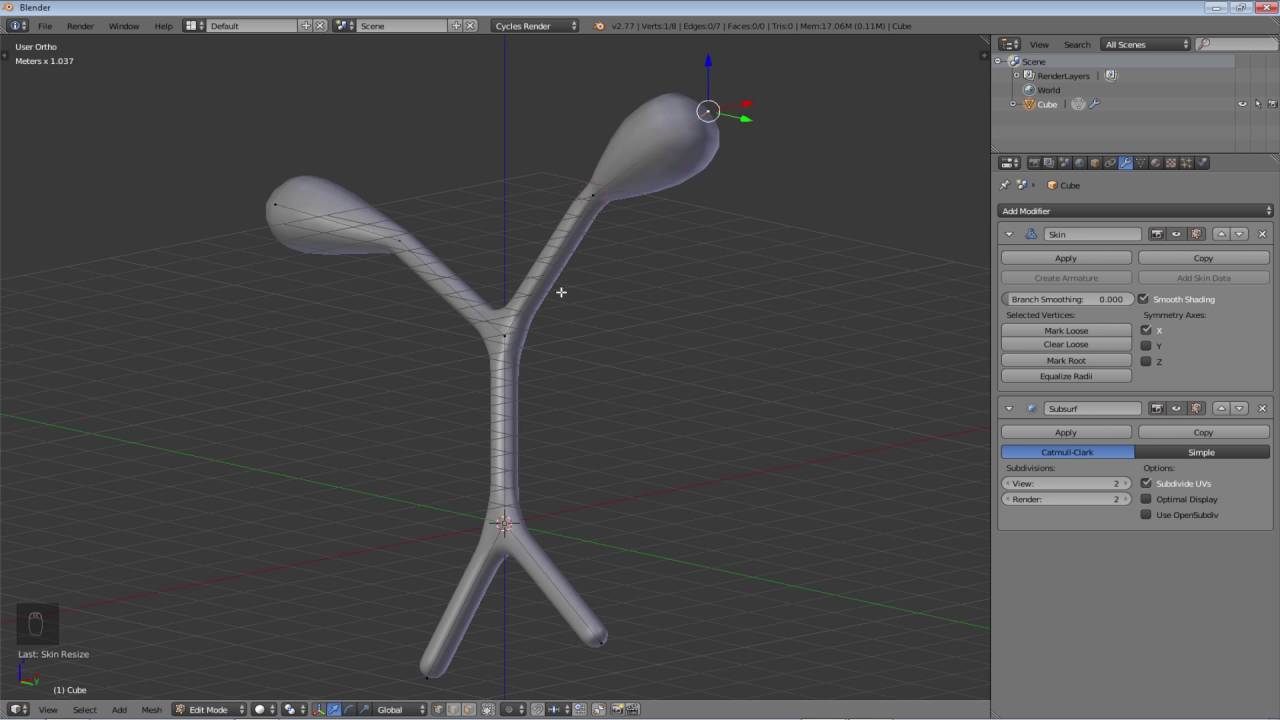Toggle the 3D manipulator widget in viewport header
The width and height of the screenshot is (1280, 720).
click(319, 710)
